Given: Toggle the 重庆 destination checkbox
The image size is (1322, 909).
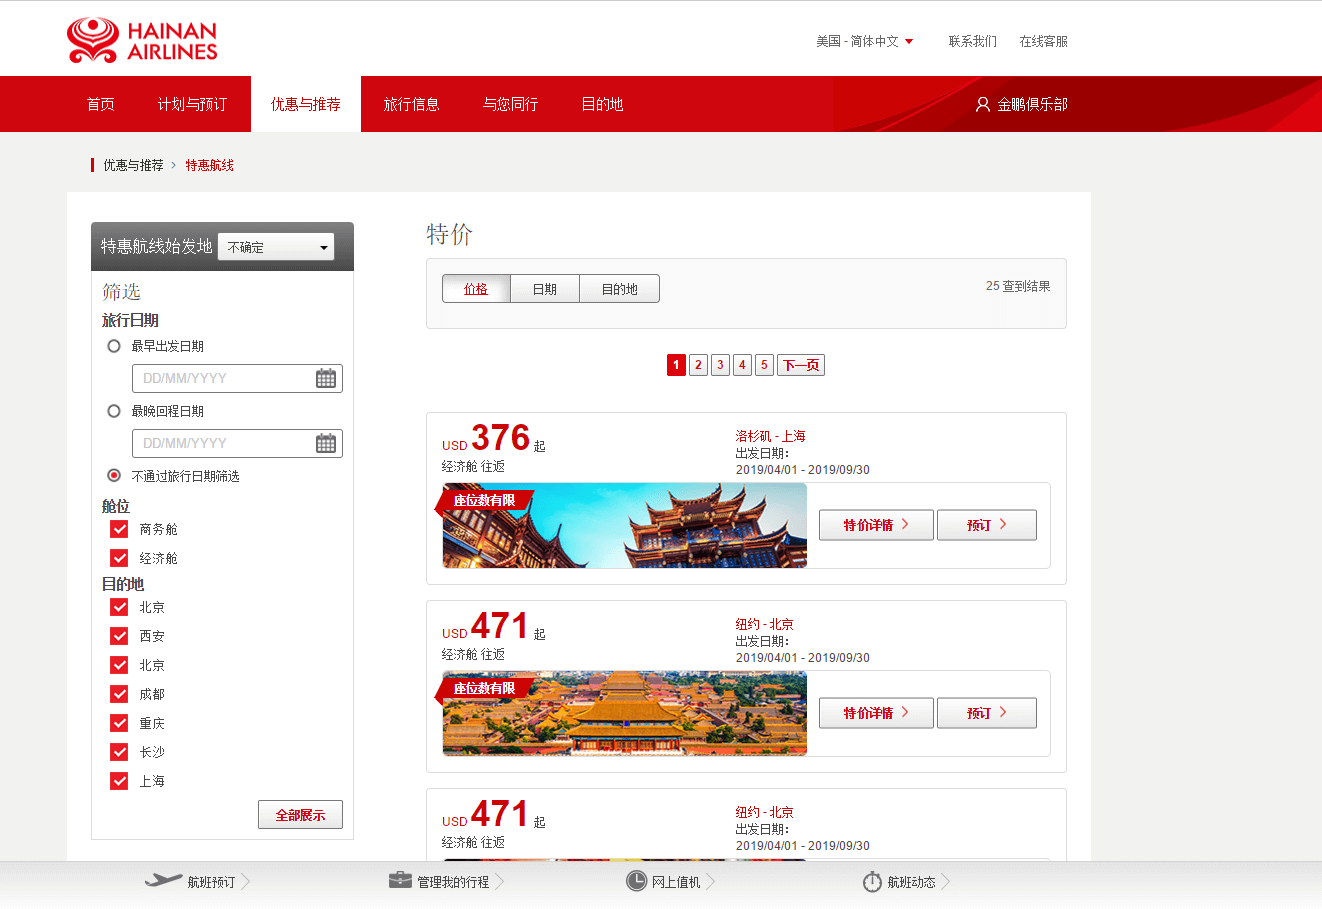Looking at the screenshot, I should (119, 723).
